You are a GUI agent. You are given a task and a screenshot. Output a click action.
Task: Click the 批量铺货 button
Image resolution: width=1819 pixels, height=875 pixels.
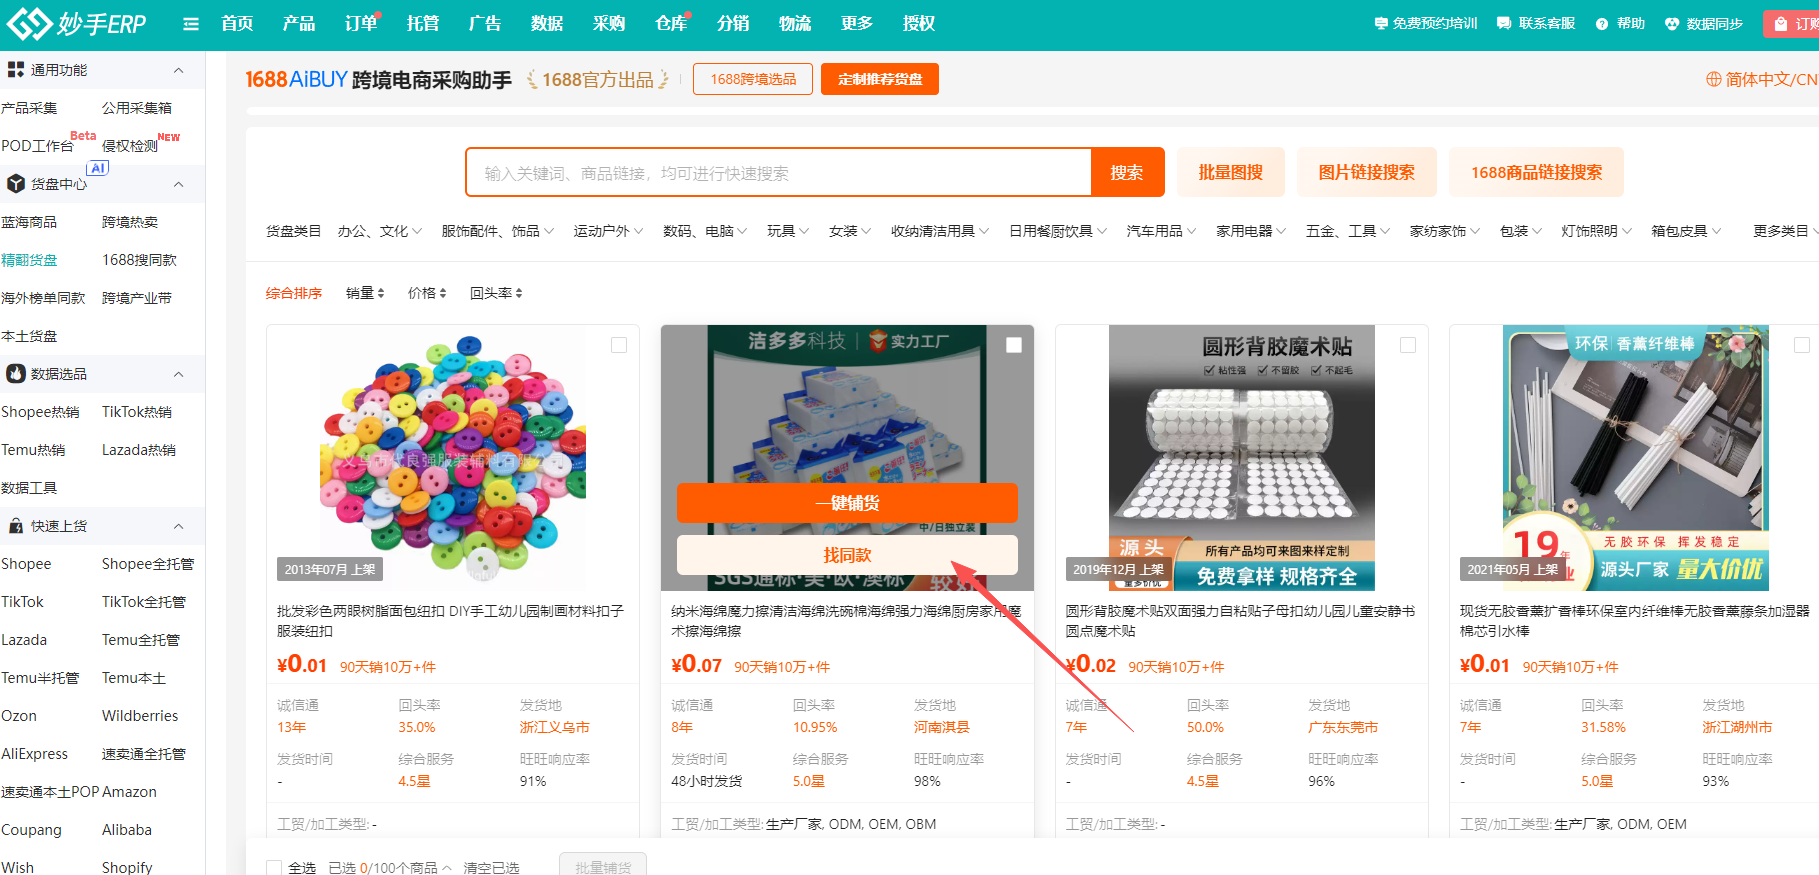603,866
